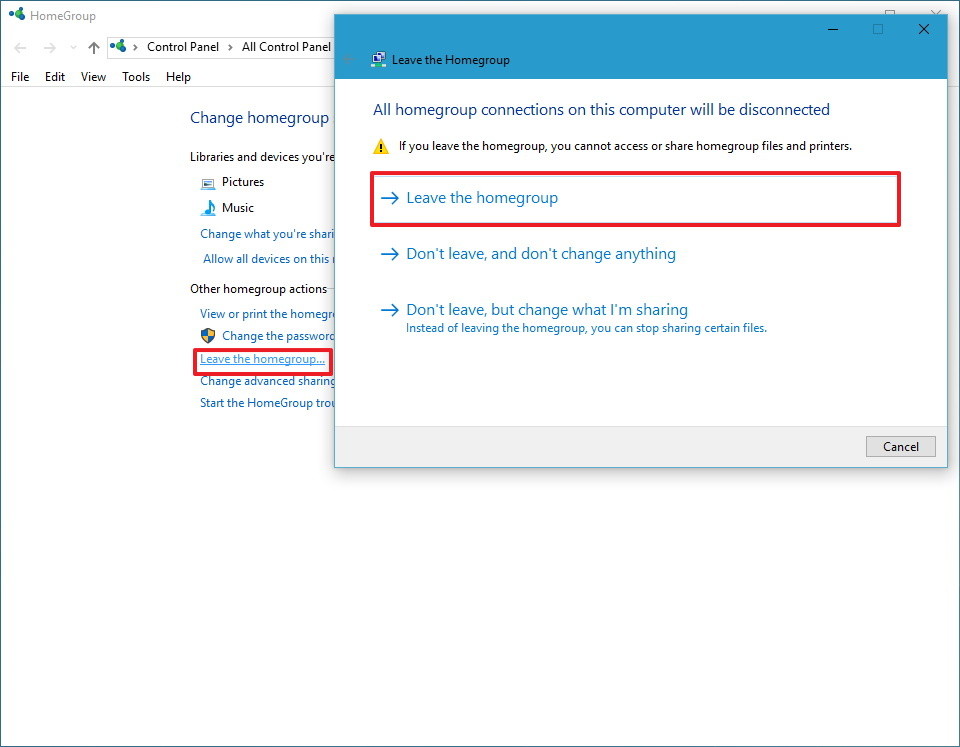
Task: Select the Music library icon
Action: click(x=208, y=208)
